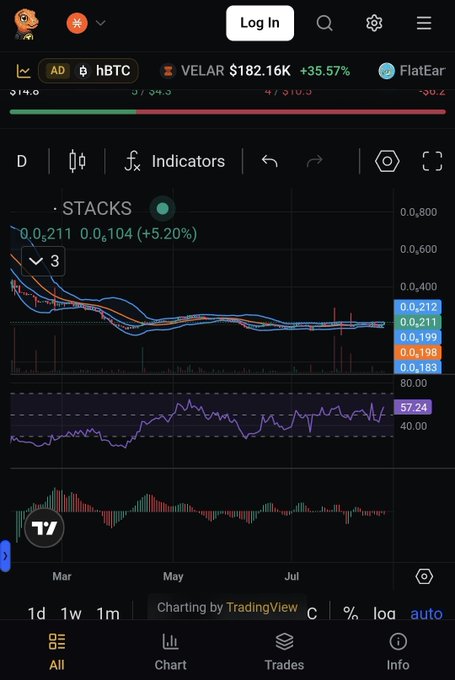The image size is (455, 680).
Task: Toggle percent scale mode
Action: click(350, 613)
